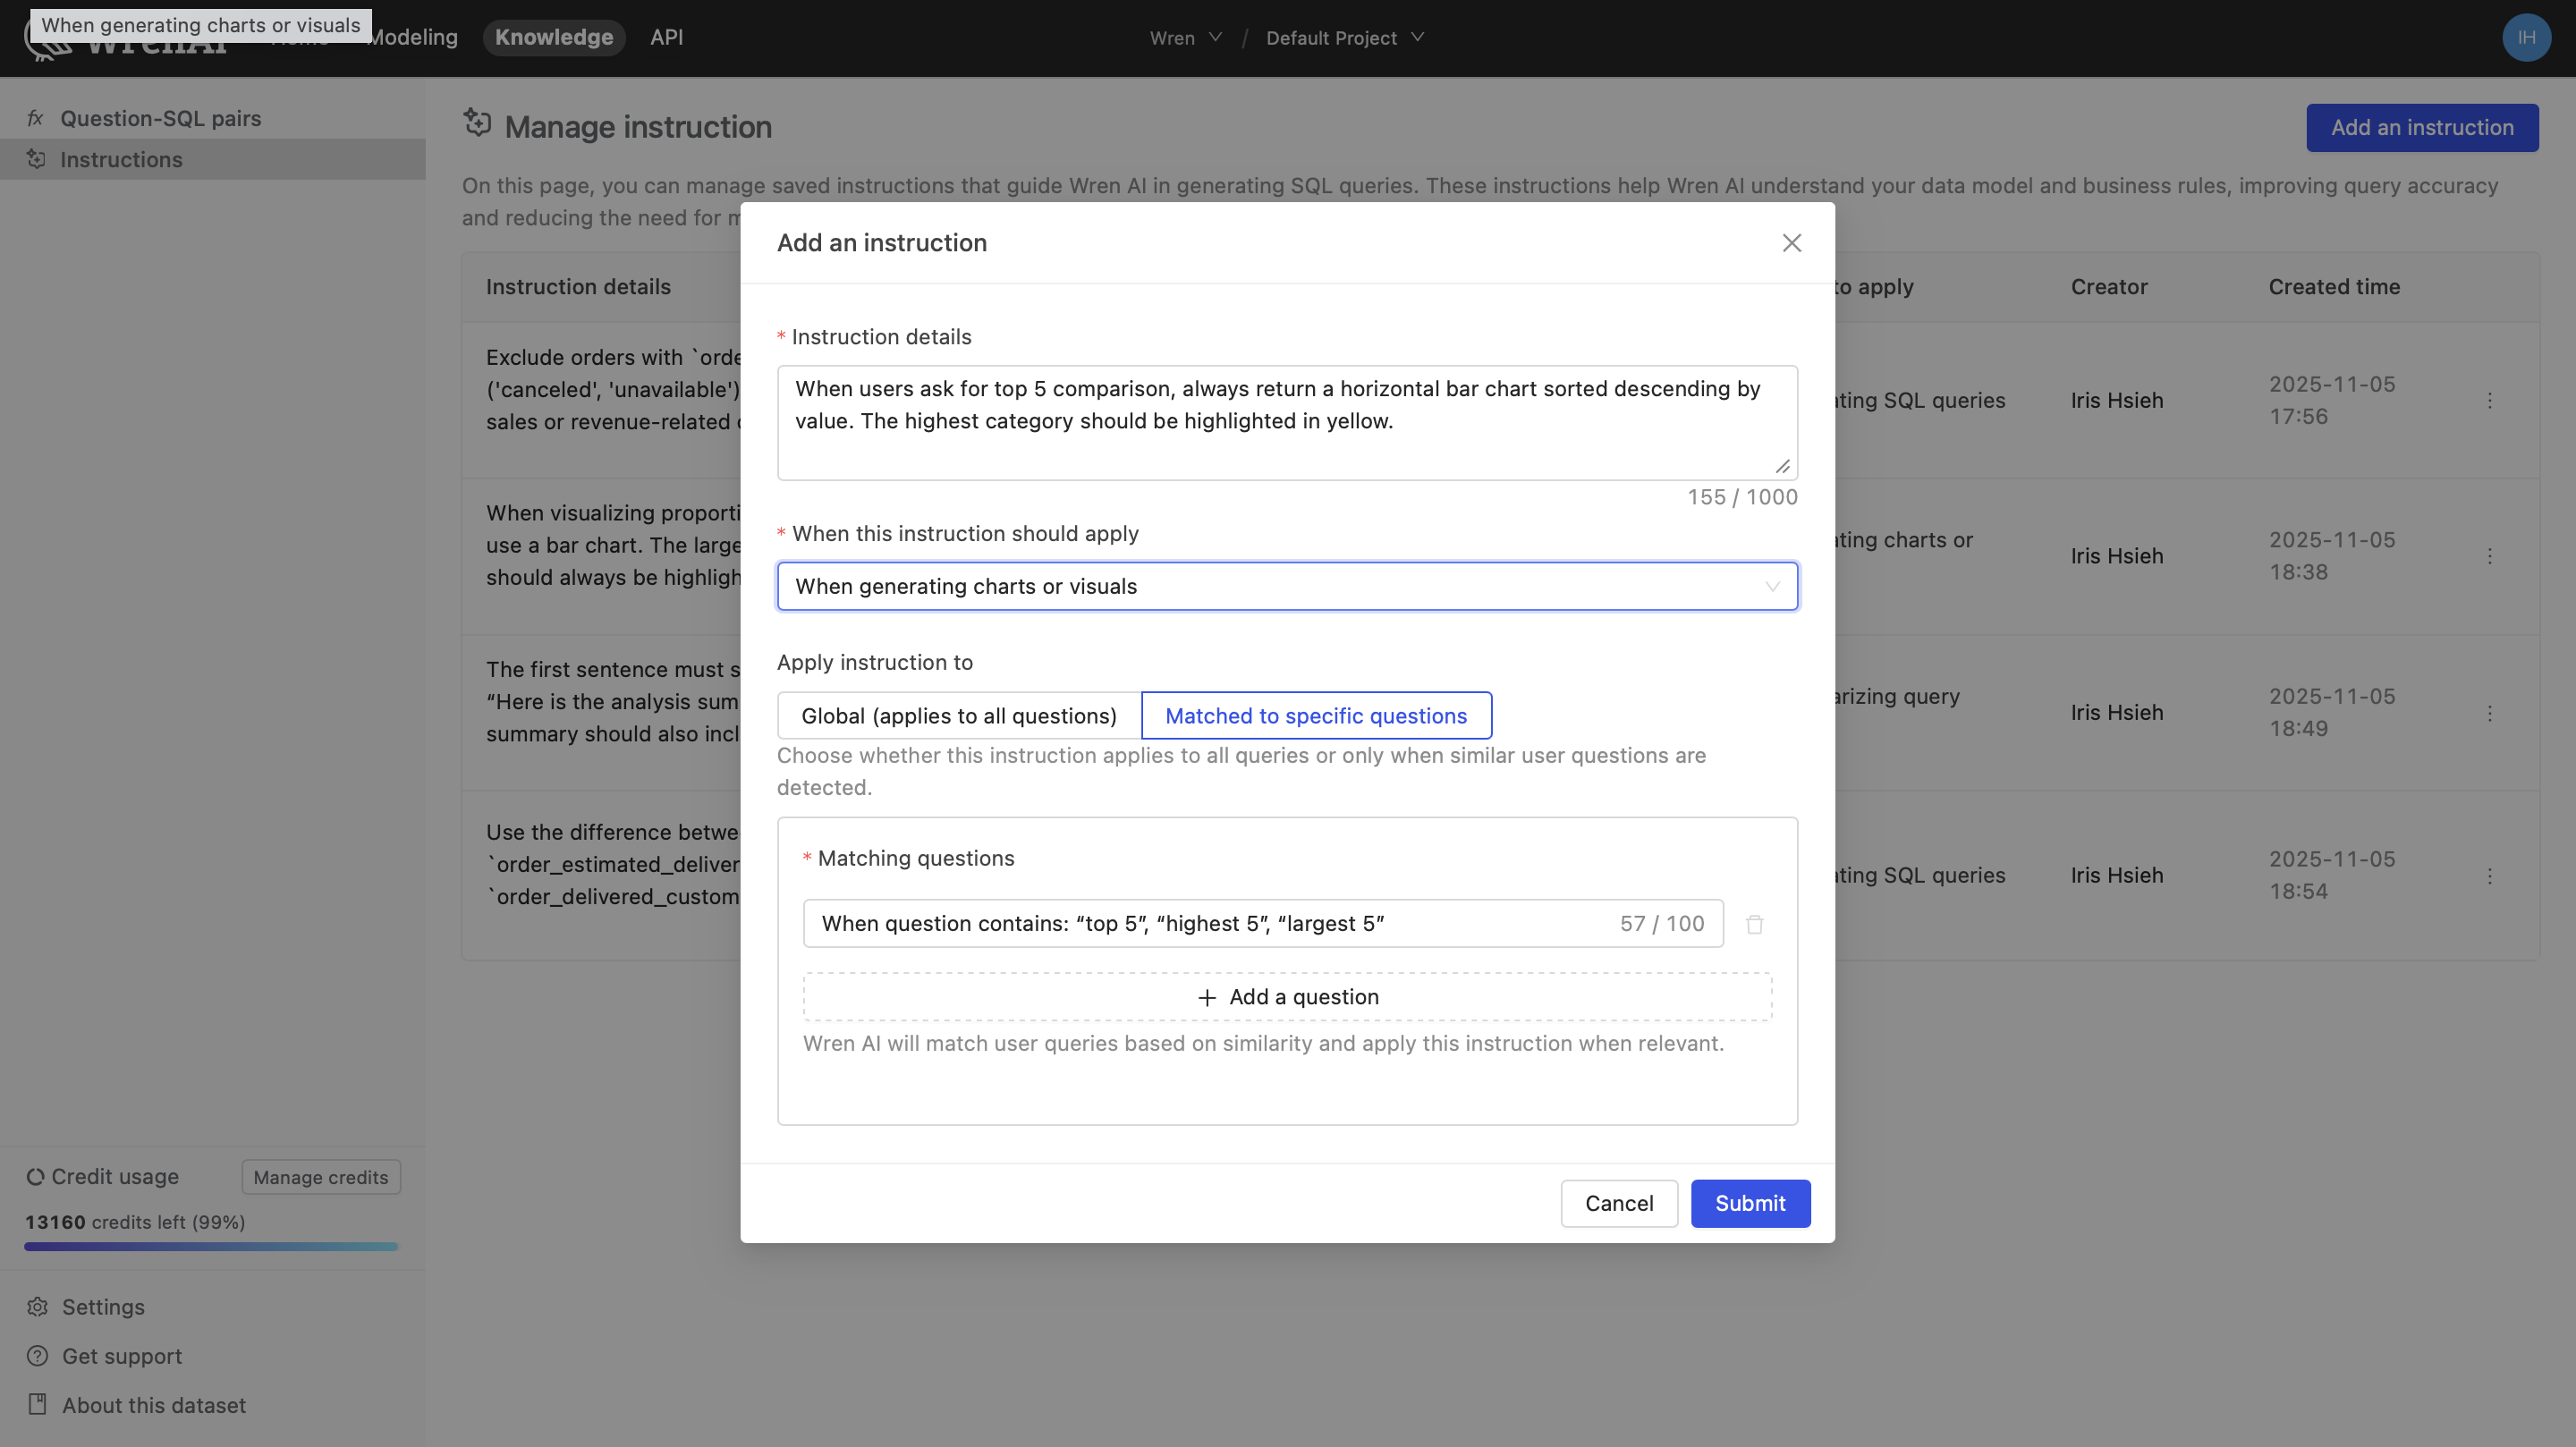The image size is (2576, 1447).
Task: Close the Add an instruction dialog
Action: click(1791, 243)
